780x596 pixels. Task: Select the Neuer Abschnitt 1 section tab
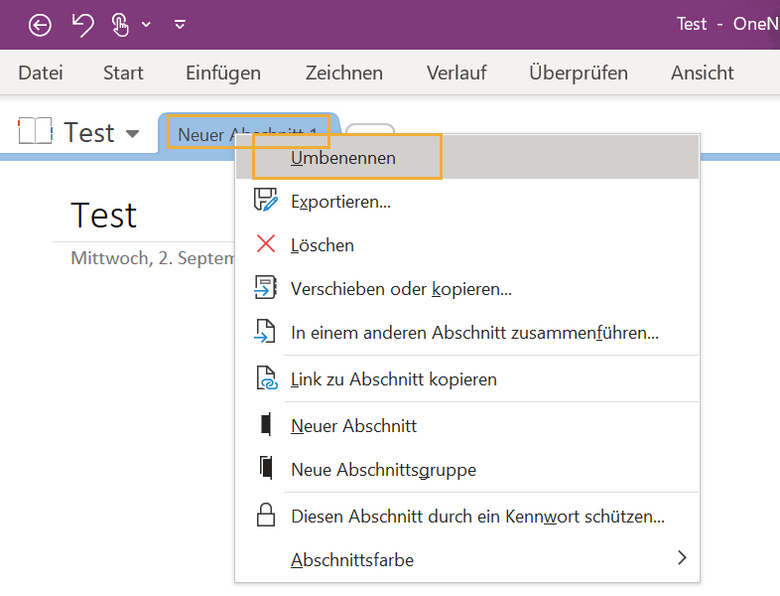click(x=248, y=132)
